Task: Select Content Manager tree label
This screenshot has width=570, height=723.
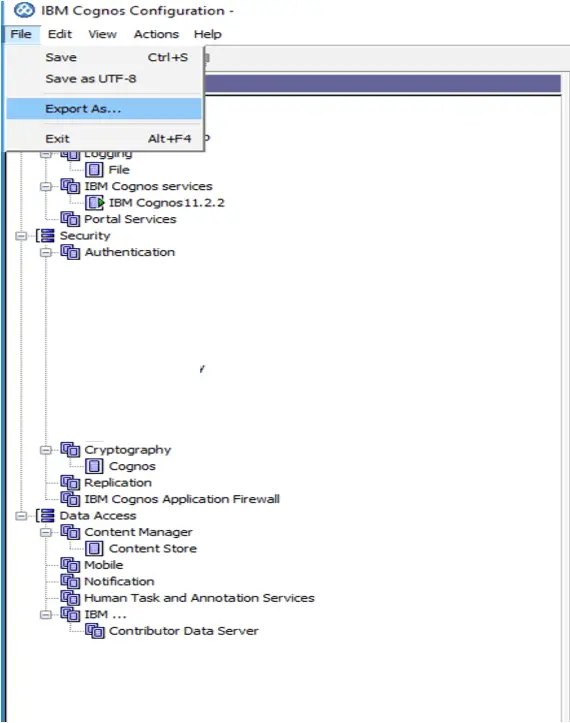Action: pos(138,532)
